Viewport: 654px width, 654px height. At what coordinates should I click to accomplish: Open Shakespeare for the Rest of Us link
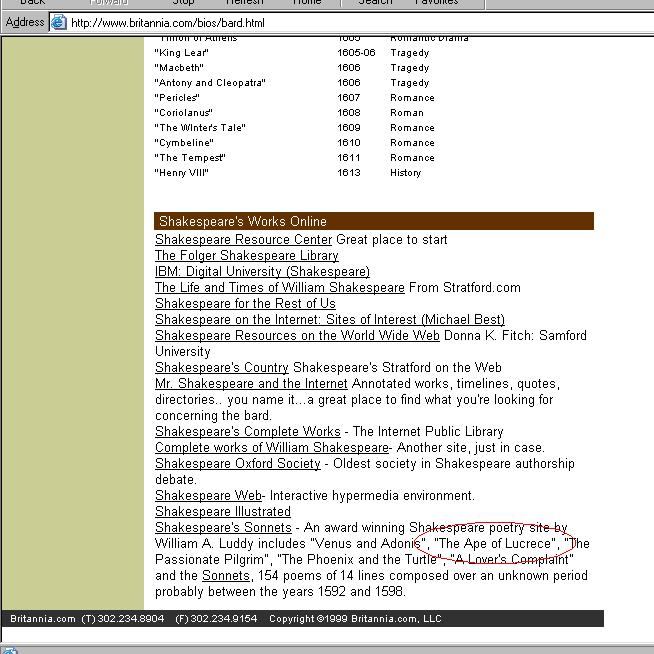(x=245, y=303)
